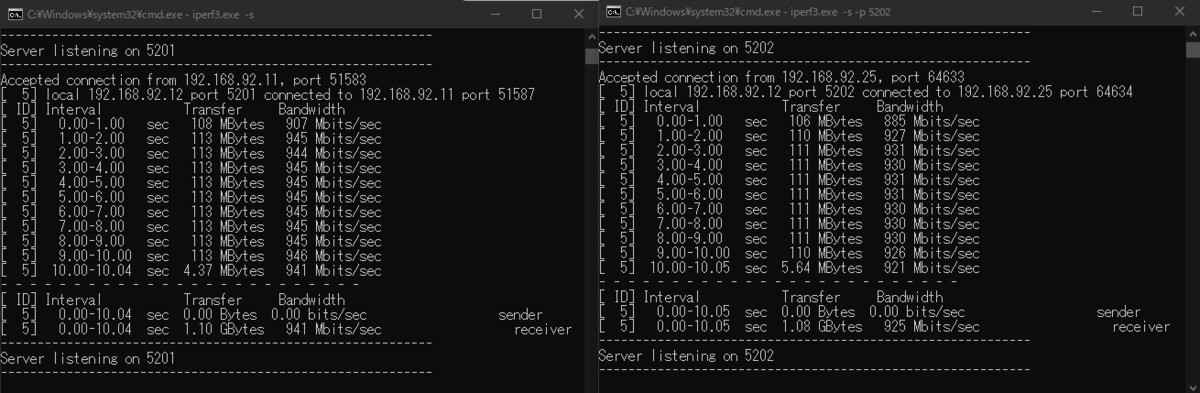Maximize the iperf3.exe -s window
1200x393 pixels.
coord(536,14)
